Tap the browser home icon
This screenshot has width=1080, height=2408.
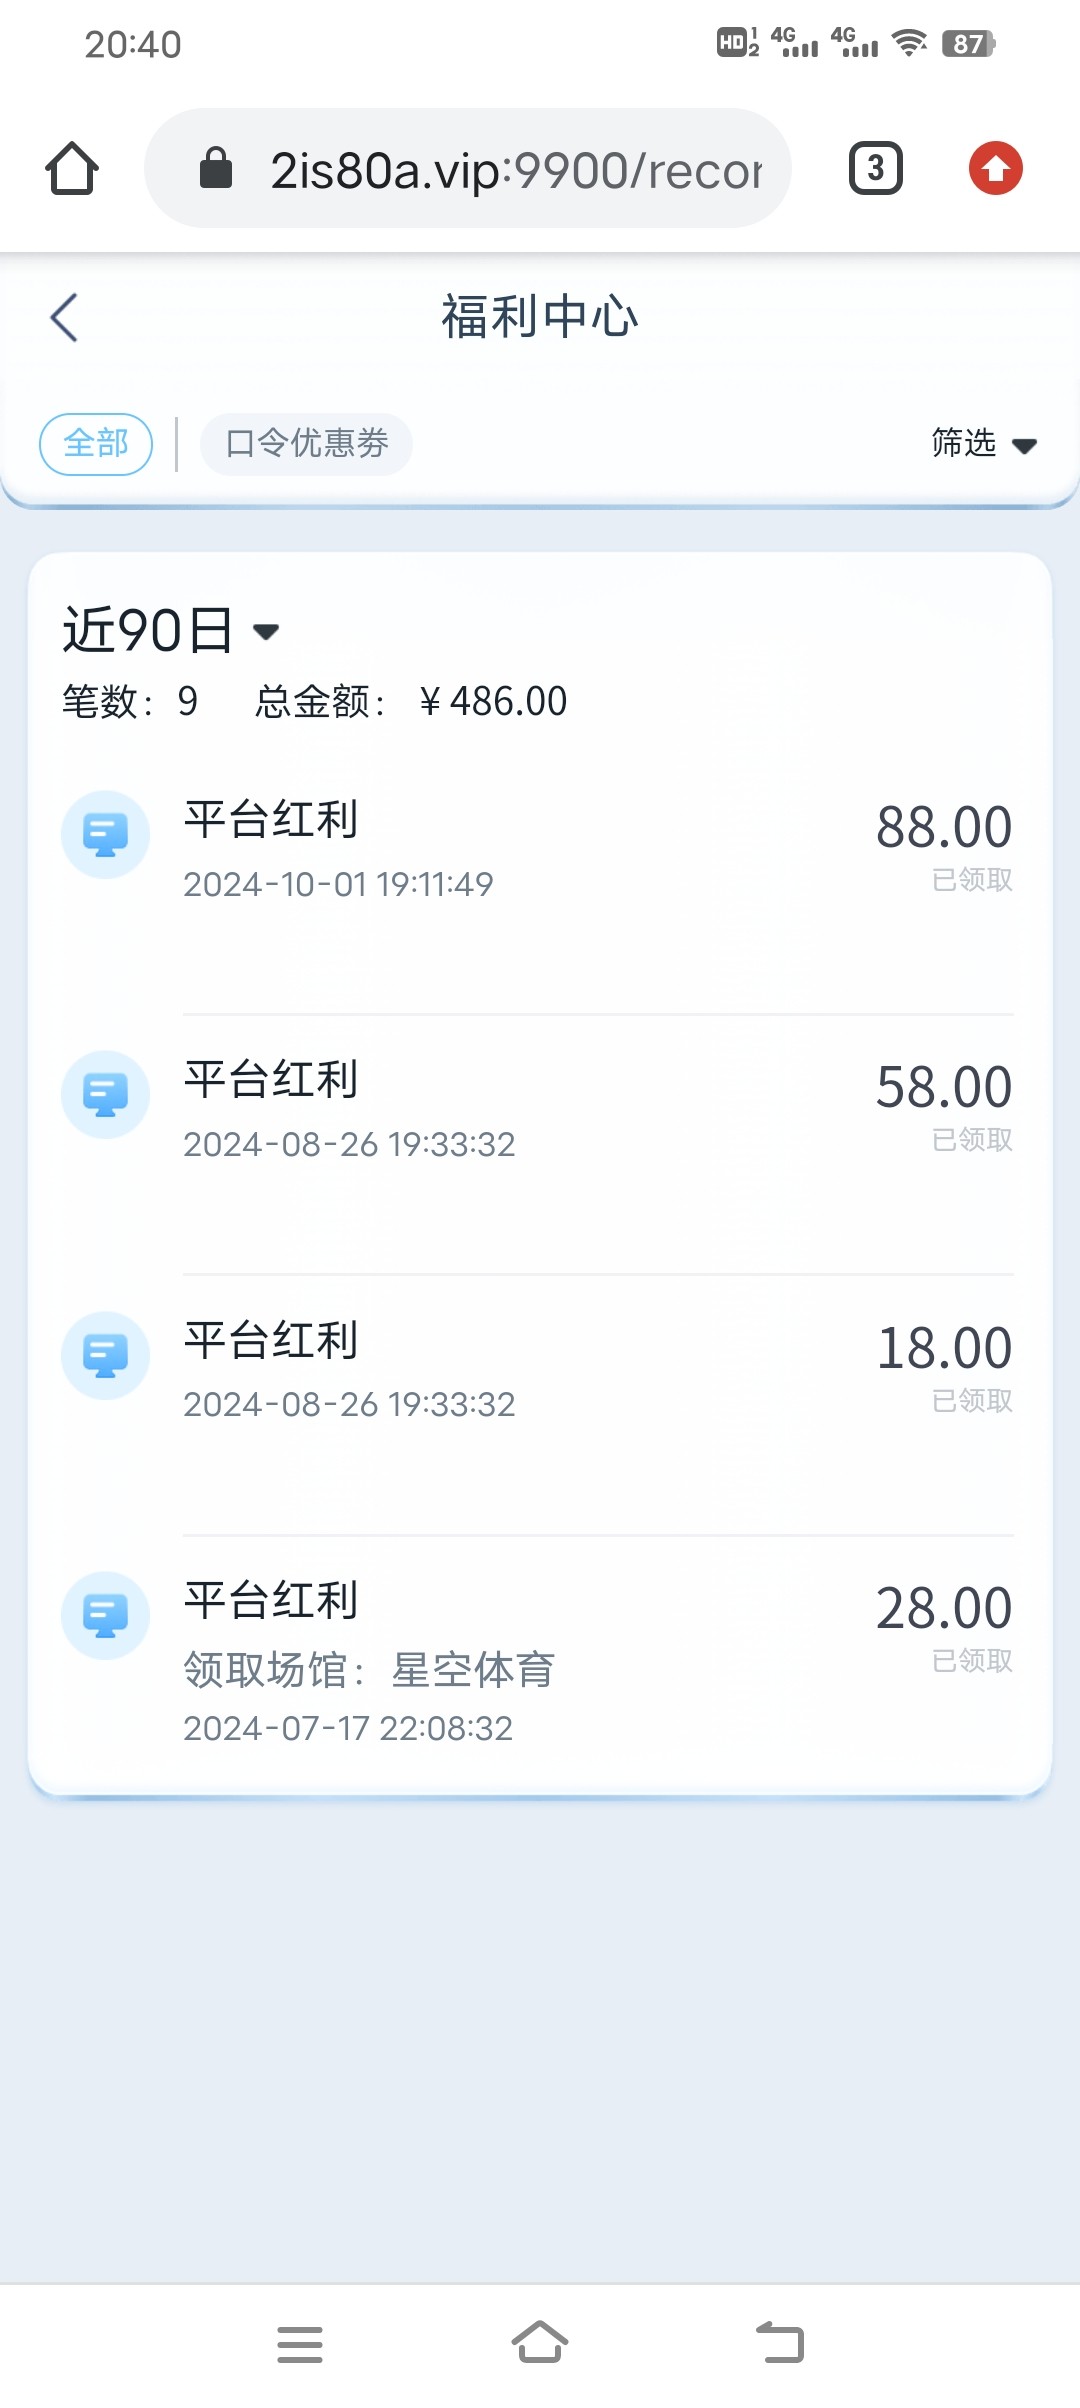coord(72,168)
